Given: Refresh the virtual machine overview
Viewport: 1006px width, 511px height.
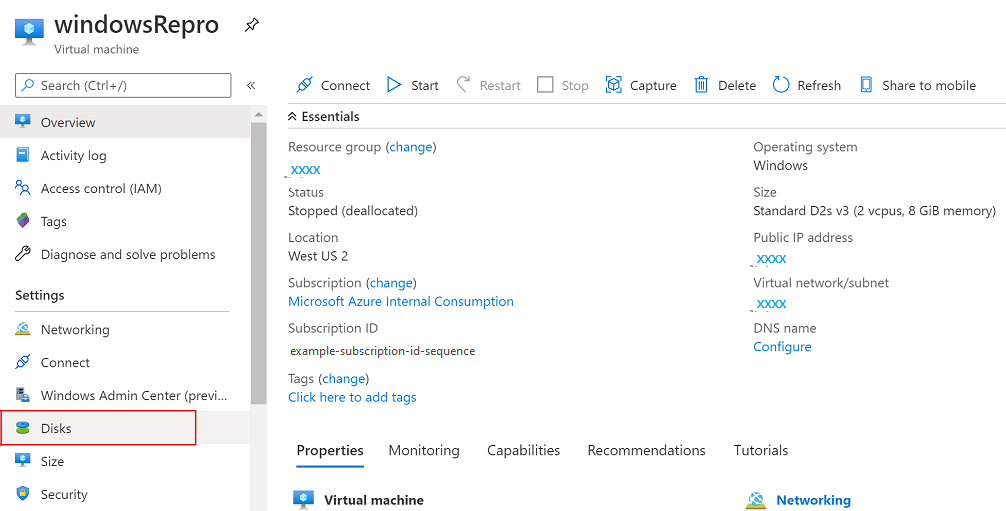Looking at the screenshot, I should [781, 85].
